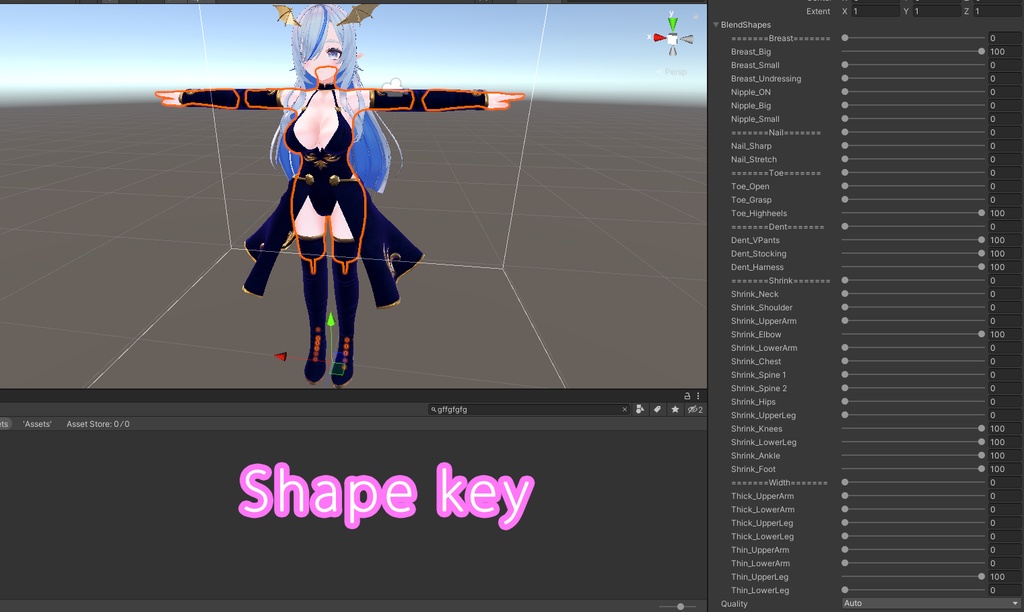
Task: Click the red X axis cone on scene gizmo
Action: point(659,37)
